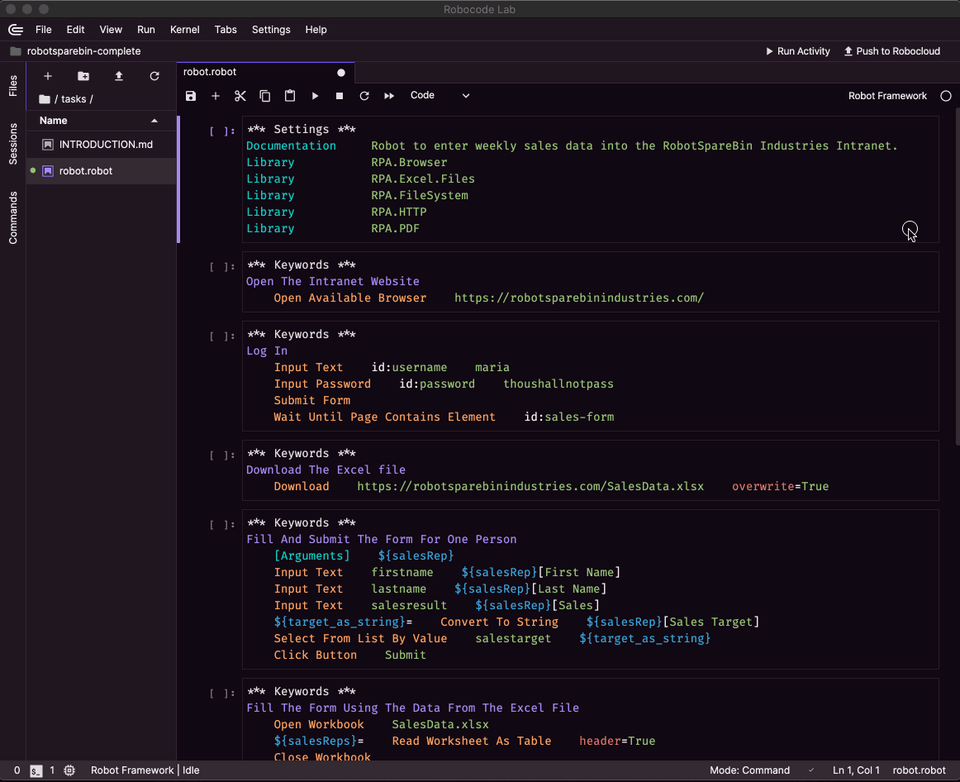The image size is (960, 782).
Task: Insert a cell below with plus icon
Action: (215, 96)
